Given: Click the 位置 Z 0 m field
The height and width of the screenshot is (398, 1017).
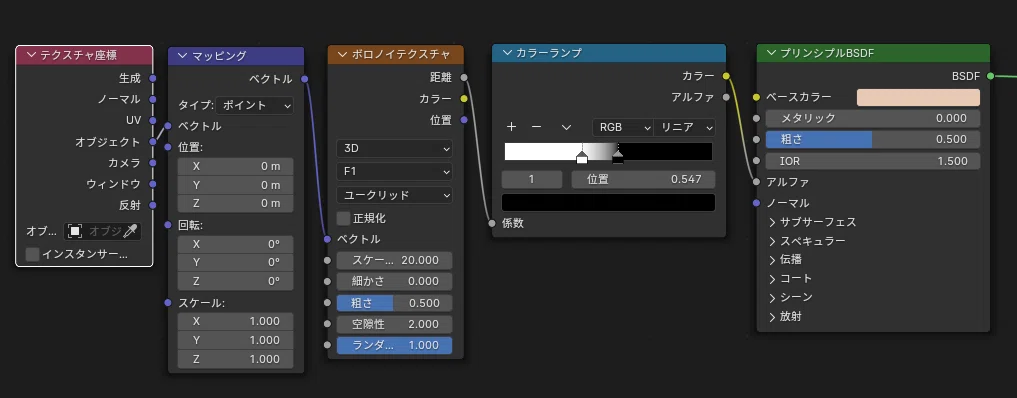Looking at the screenshot, I should (x=235, y=204).
